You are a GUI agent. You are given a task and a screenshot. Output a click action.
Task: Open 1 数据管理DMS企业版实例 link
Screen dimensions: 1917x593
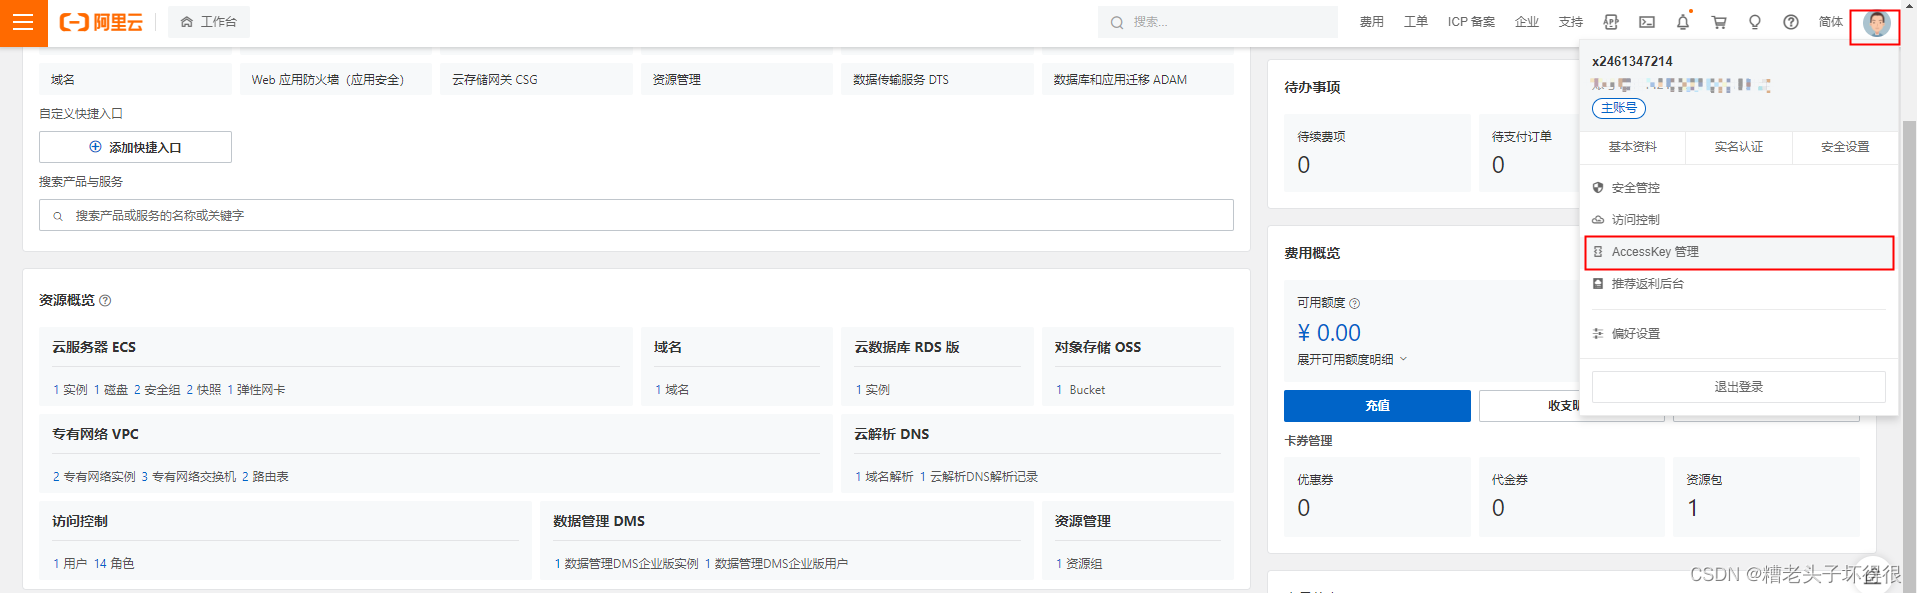(627, 564)
